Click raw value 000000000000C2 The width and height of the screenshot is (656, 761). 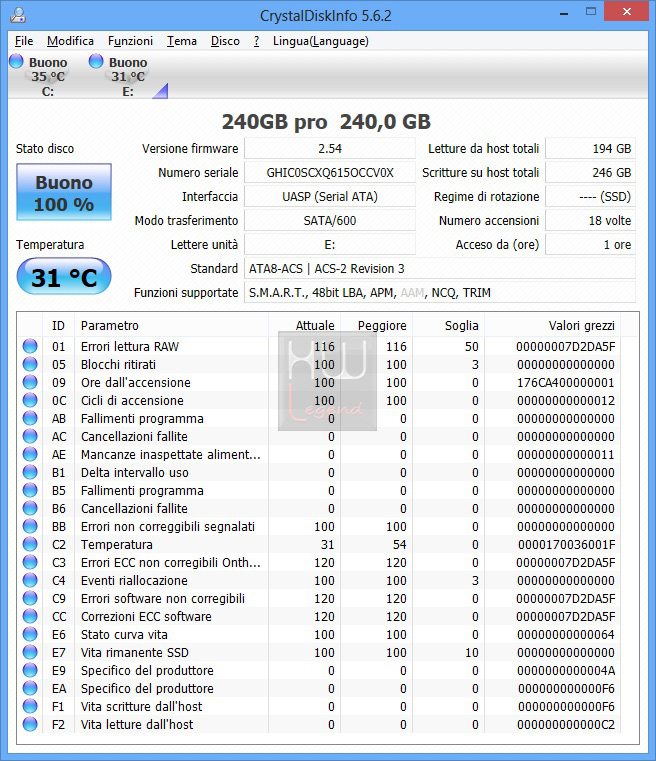pyautogui.click(x=566, y=724)
